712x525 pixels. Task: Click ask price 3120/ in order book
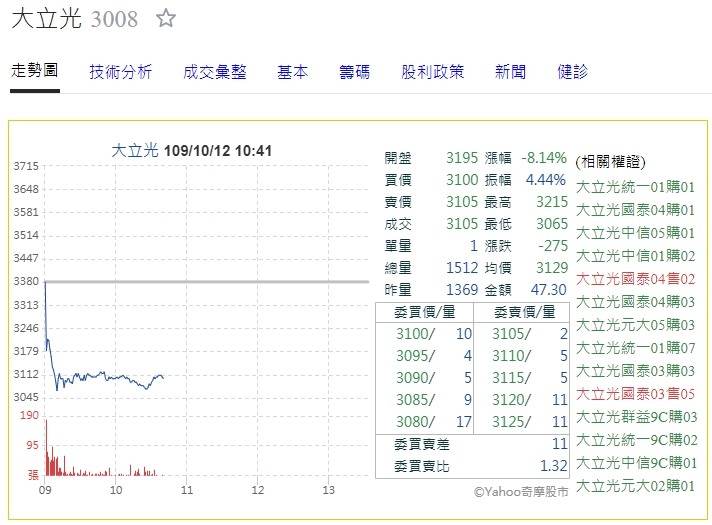click(511, 400)
